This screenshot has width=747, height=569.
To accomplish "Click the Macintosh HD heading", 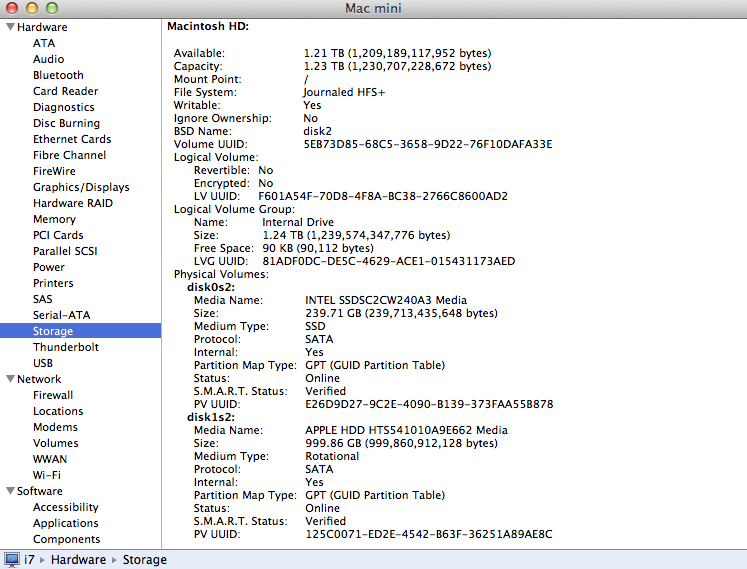I will point(208,26).
